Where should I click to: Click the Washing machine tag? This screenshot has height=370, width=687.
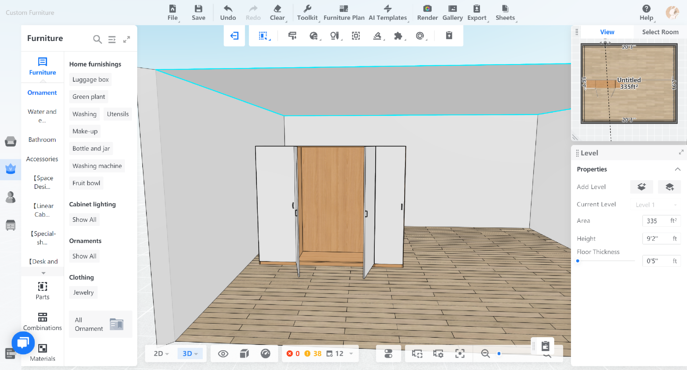tap(97, 166)
